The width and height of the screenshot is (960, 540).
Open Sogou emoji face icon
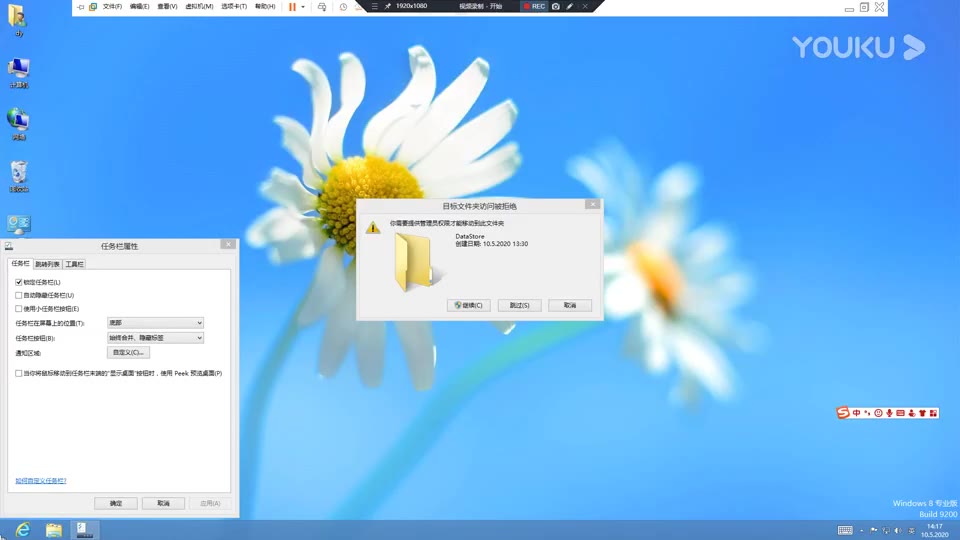click(x=878, y=413)
